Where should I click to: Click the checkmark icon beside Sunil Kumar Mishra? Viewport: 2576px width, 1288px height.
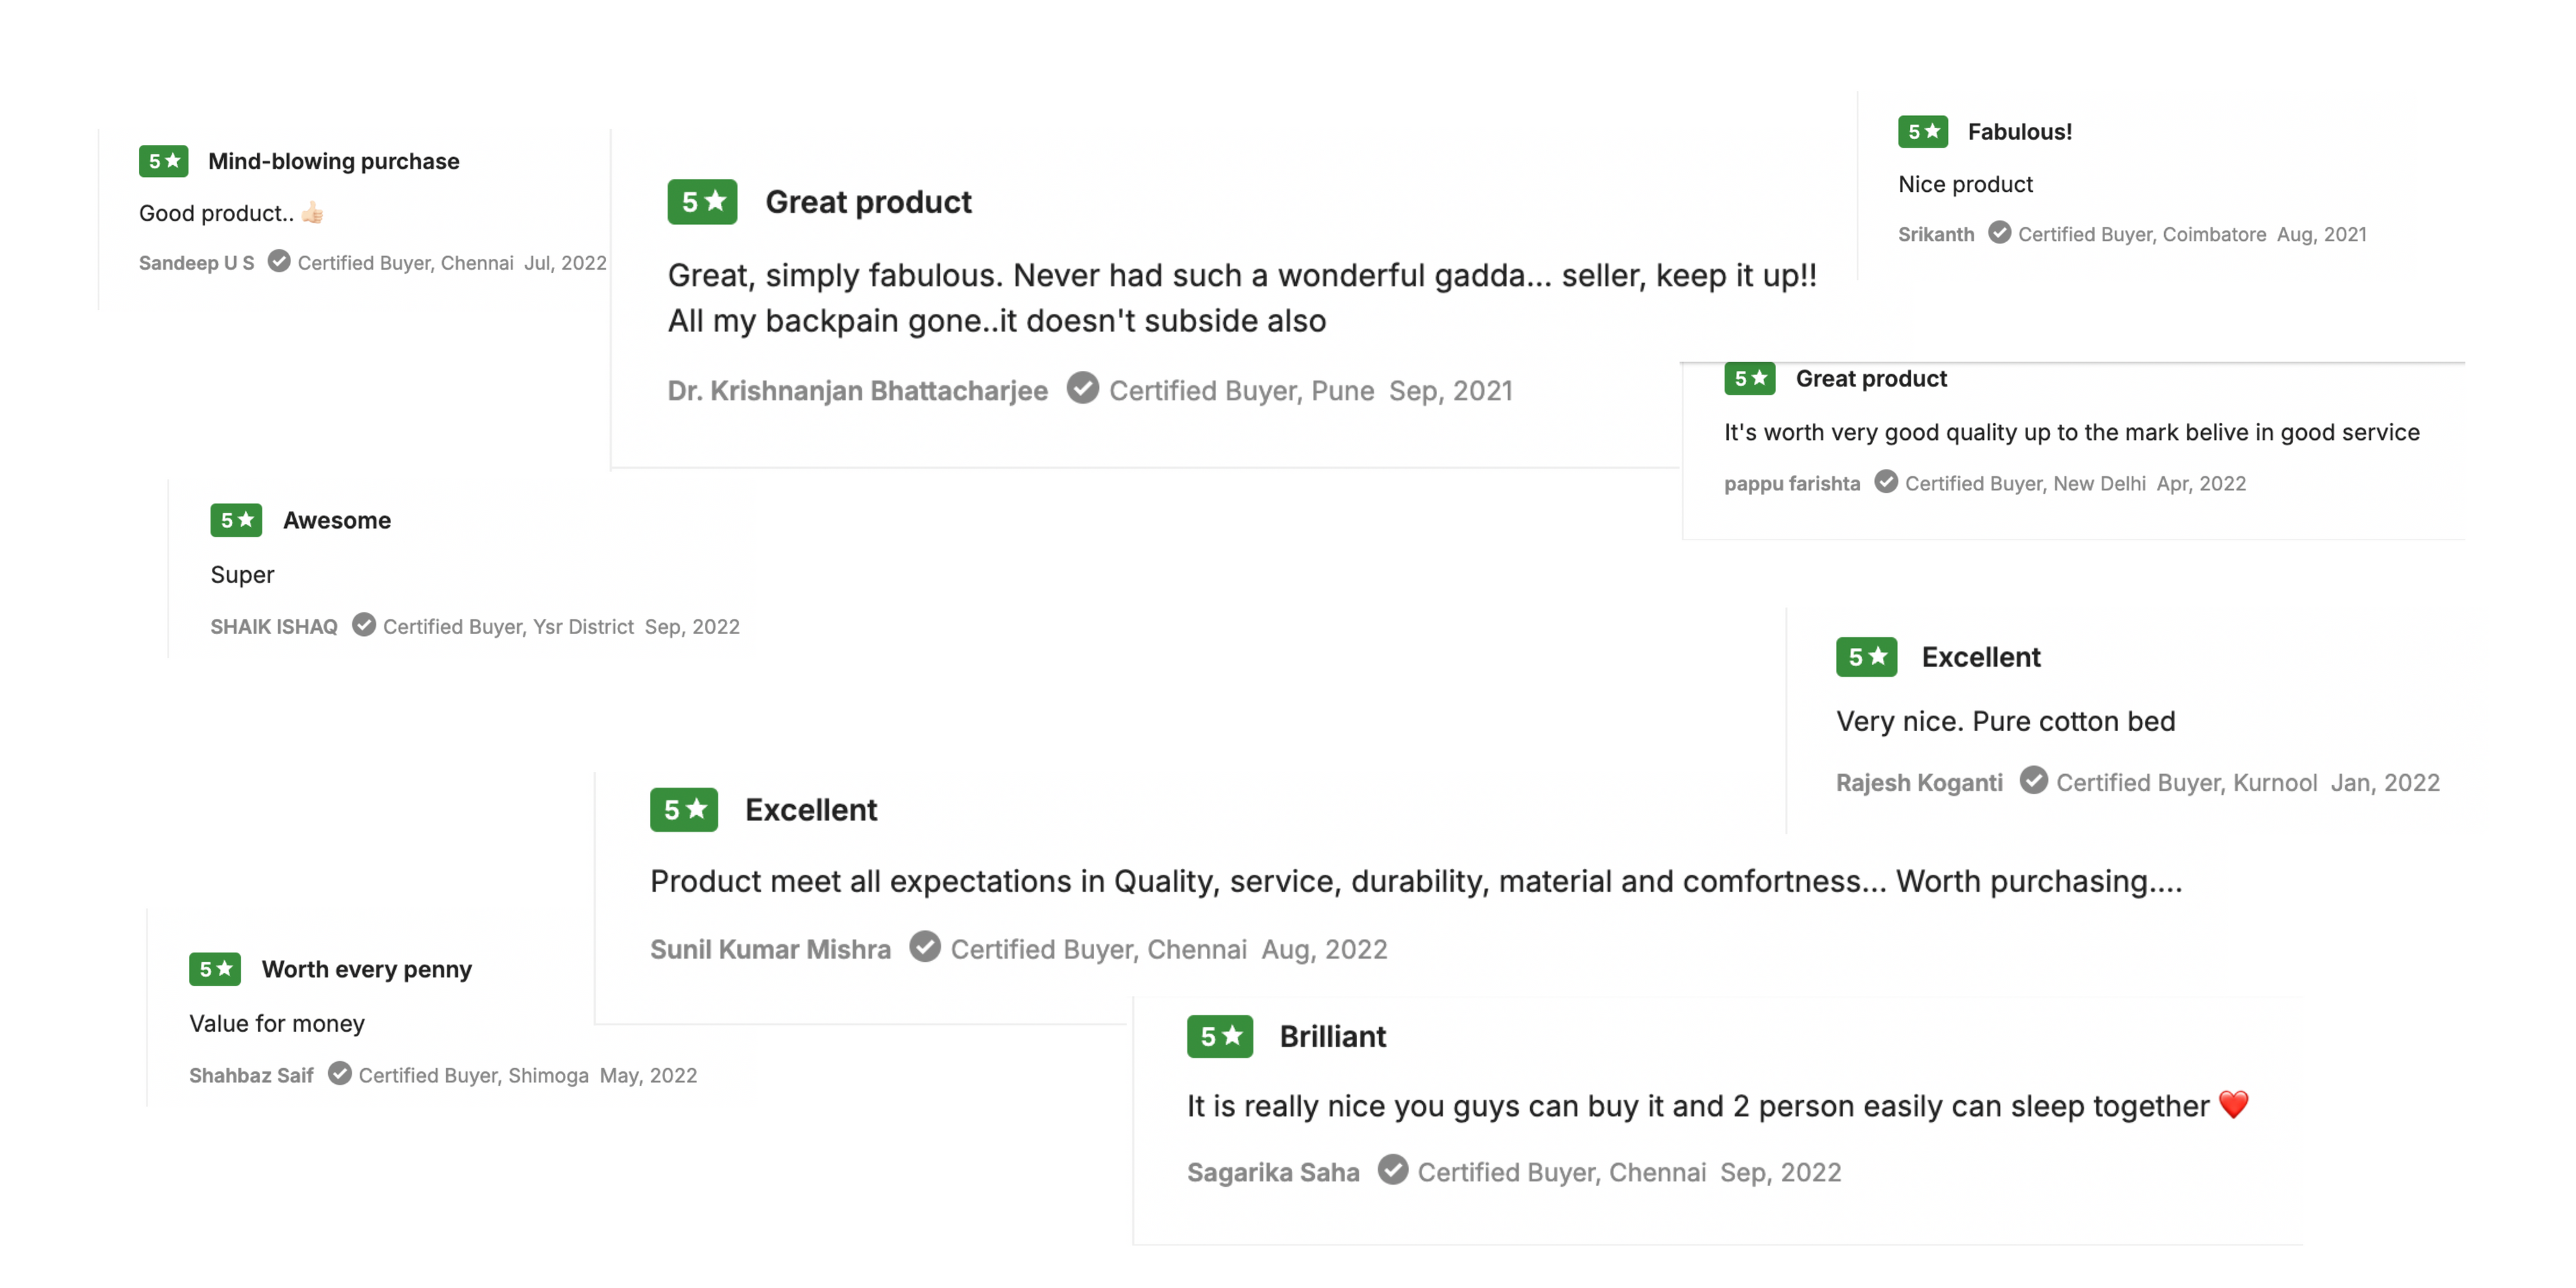924,946
